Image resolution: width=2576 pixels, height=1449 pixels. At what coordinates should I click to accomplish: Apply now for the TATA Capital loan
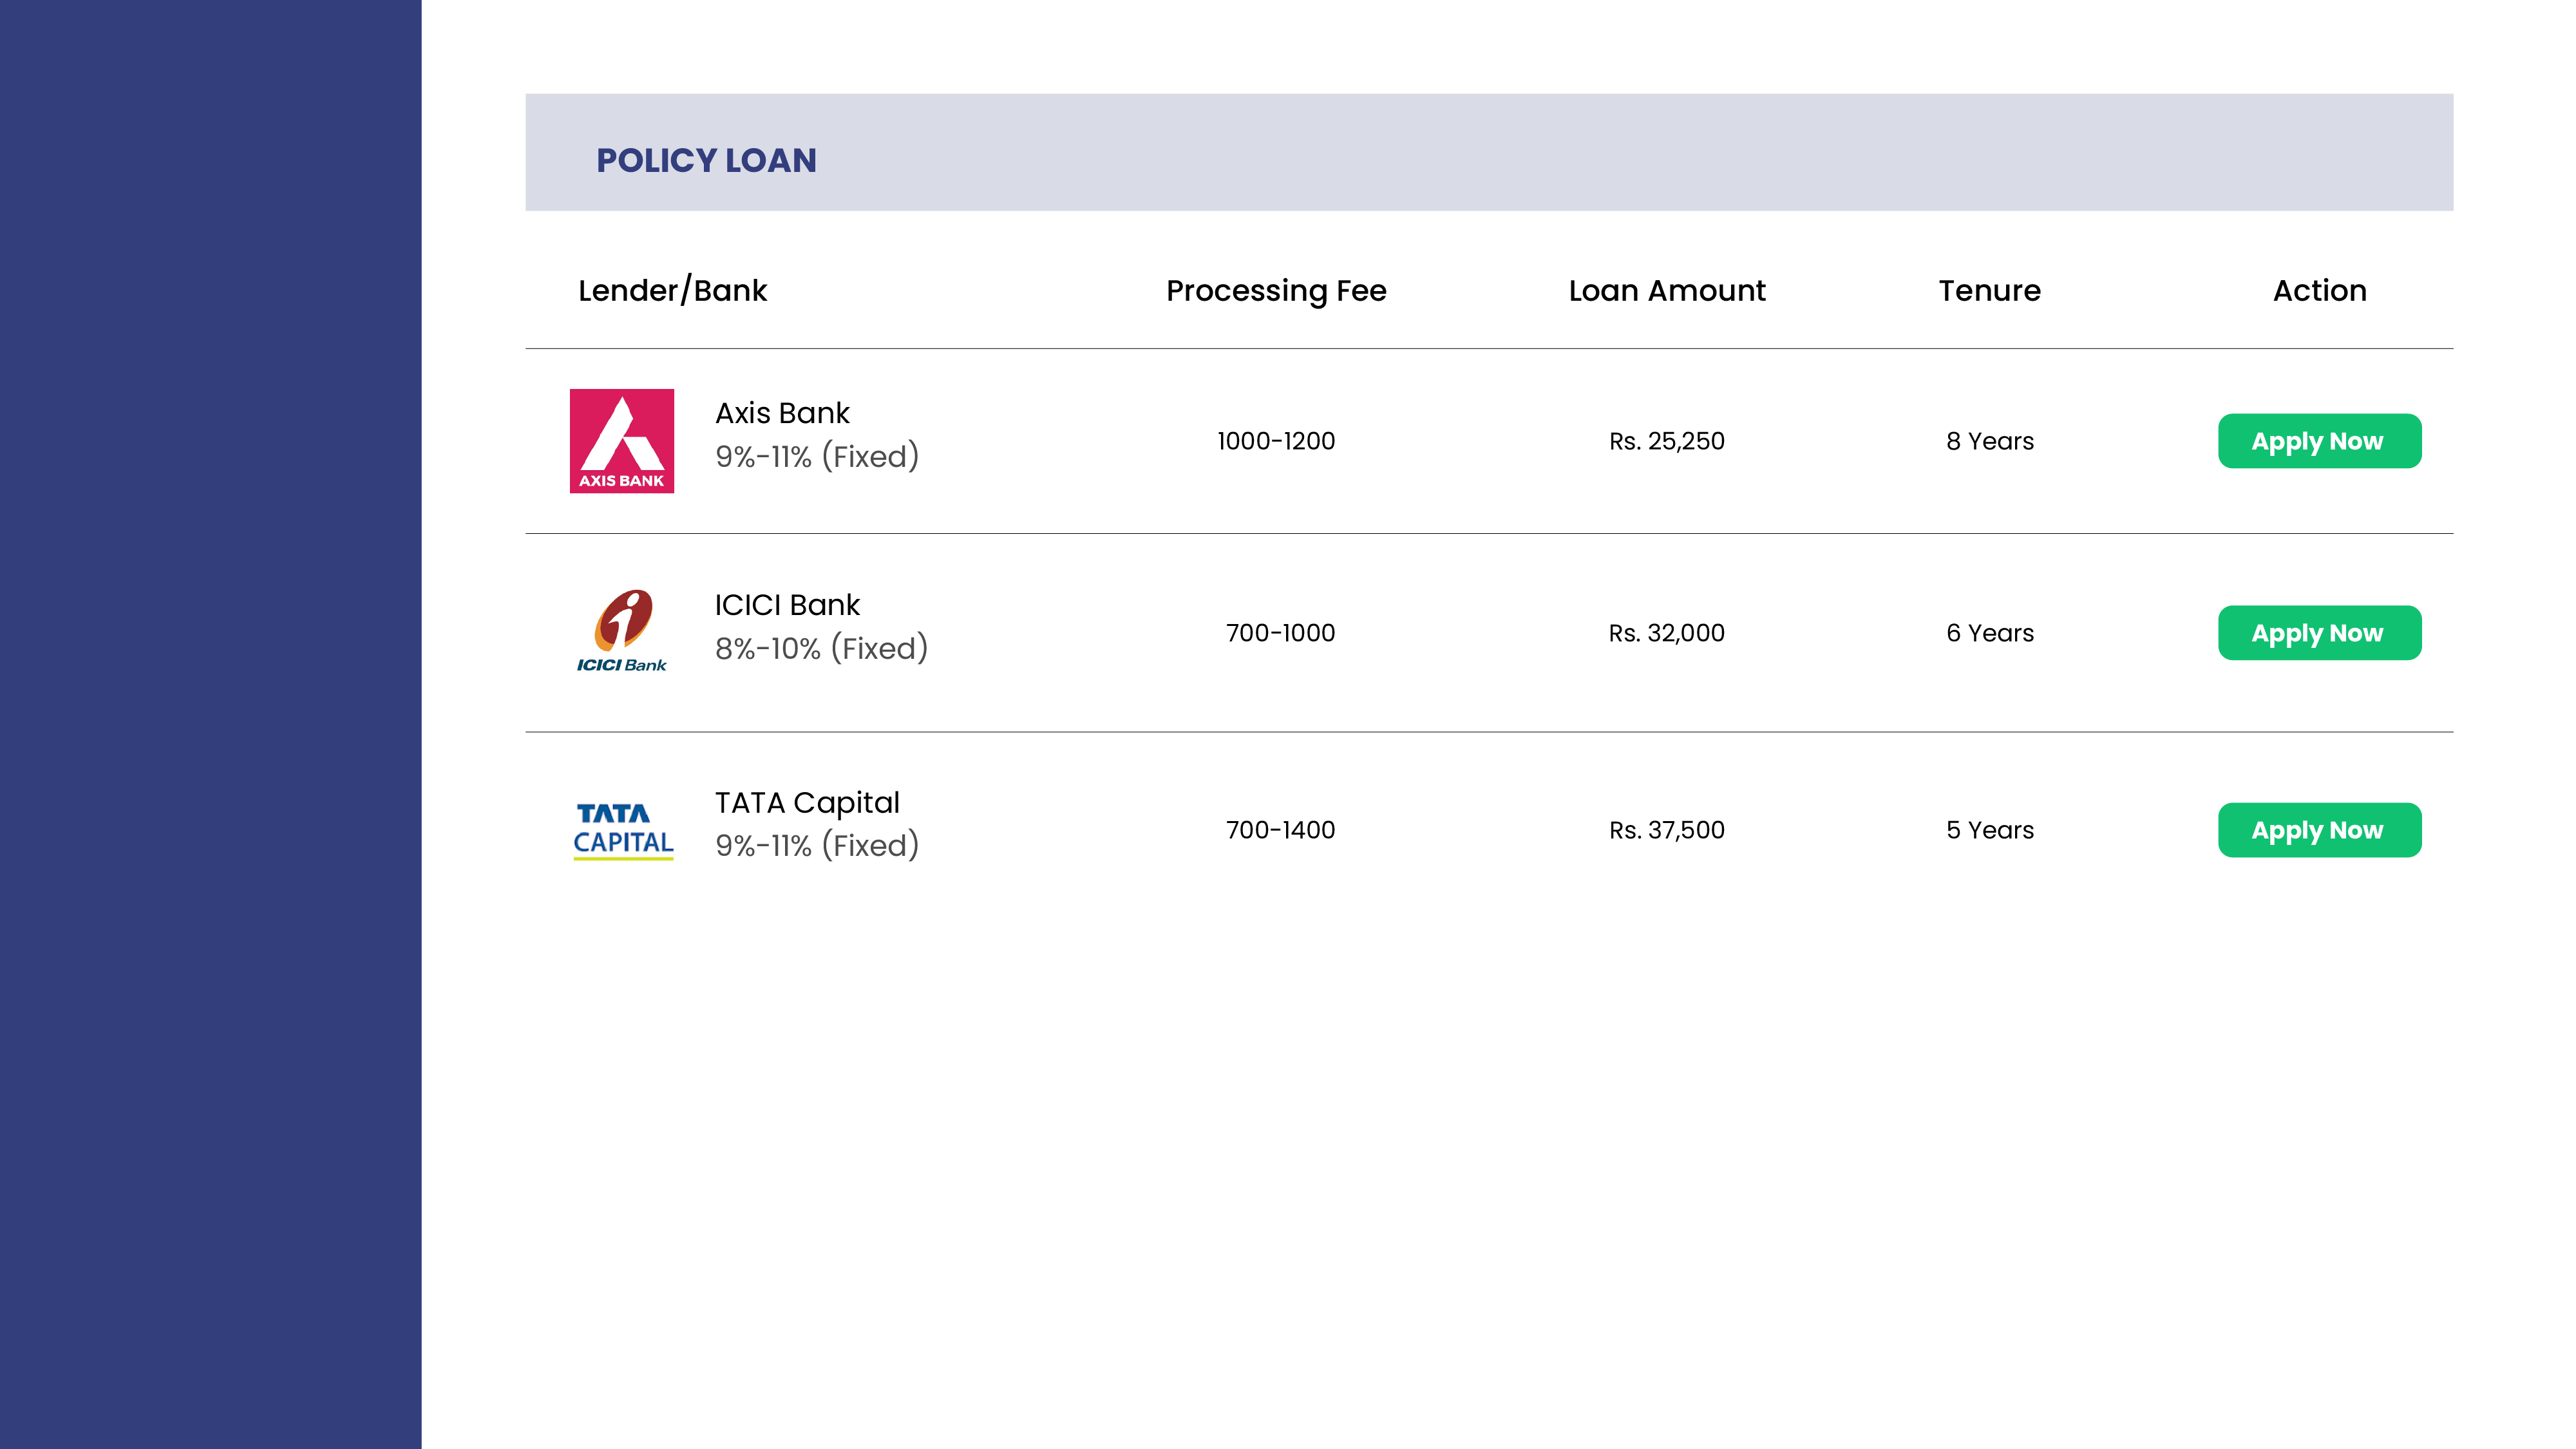point(2319,830)
